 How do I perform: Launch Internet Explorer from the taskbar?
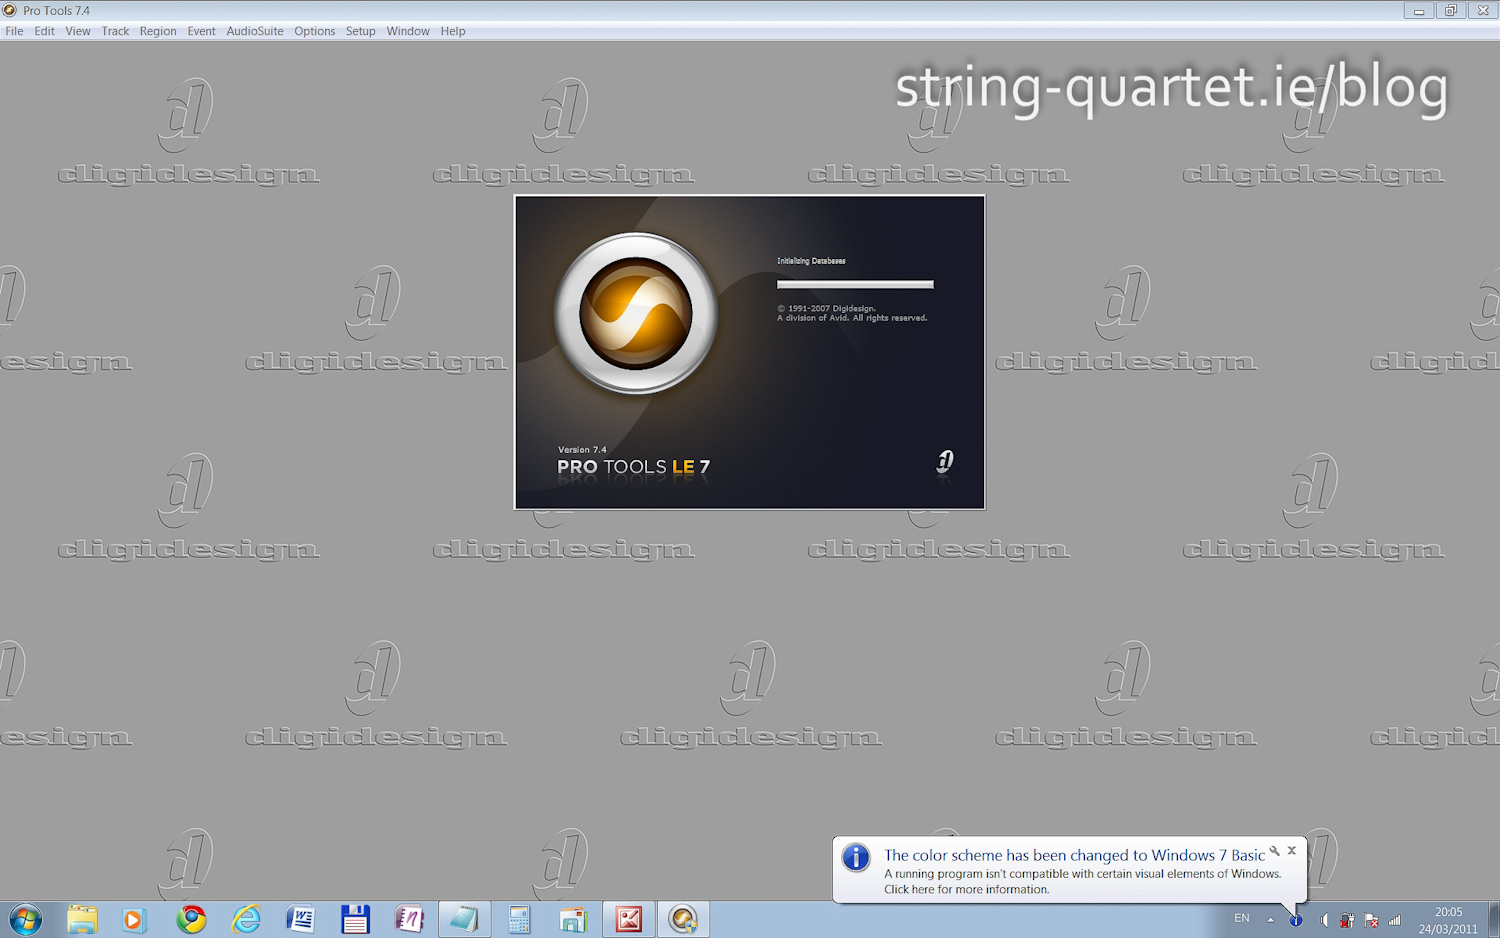pyautogui.click(x=246, y=919)
